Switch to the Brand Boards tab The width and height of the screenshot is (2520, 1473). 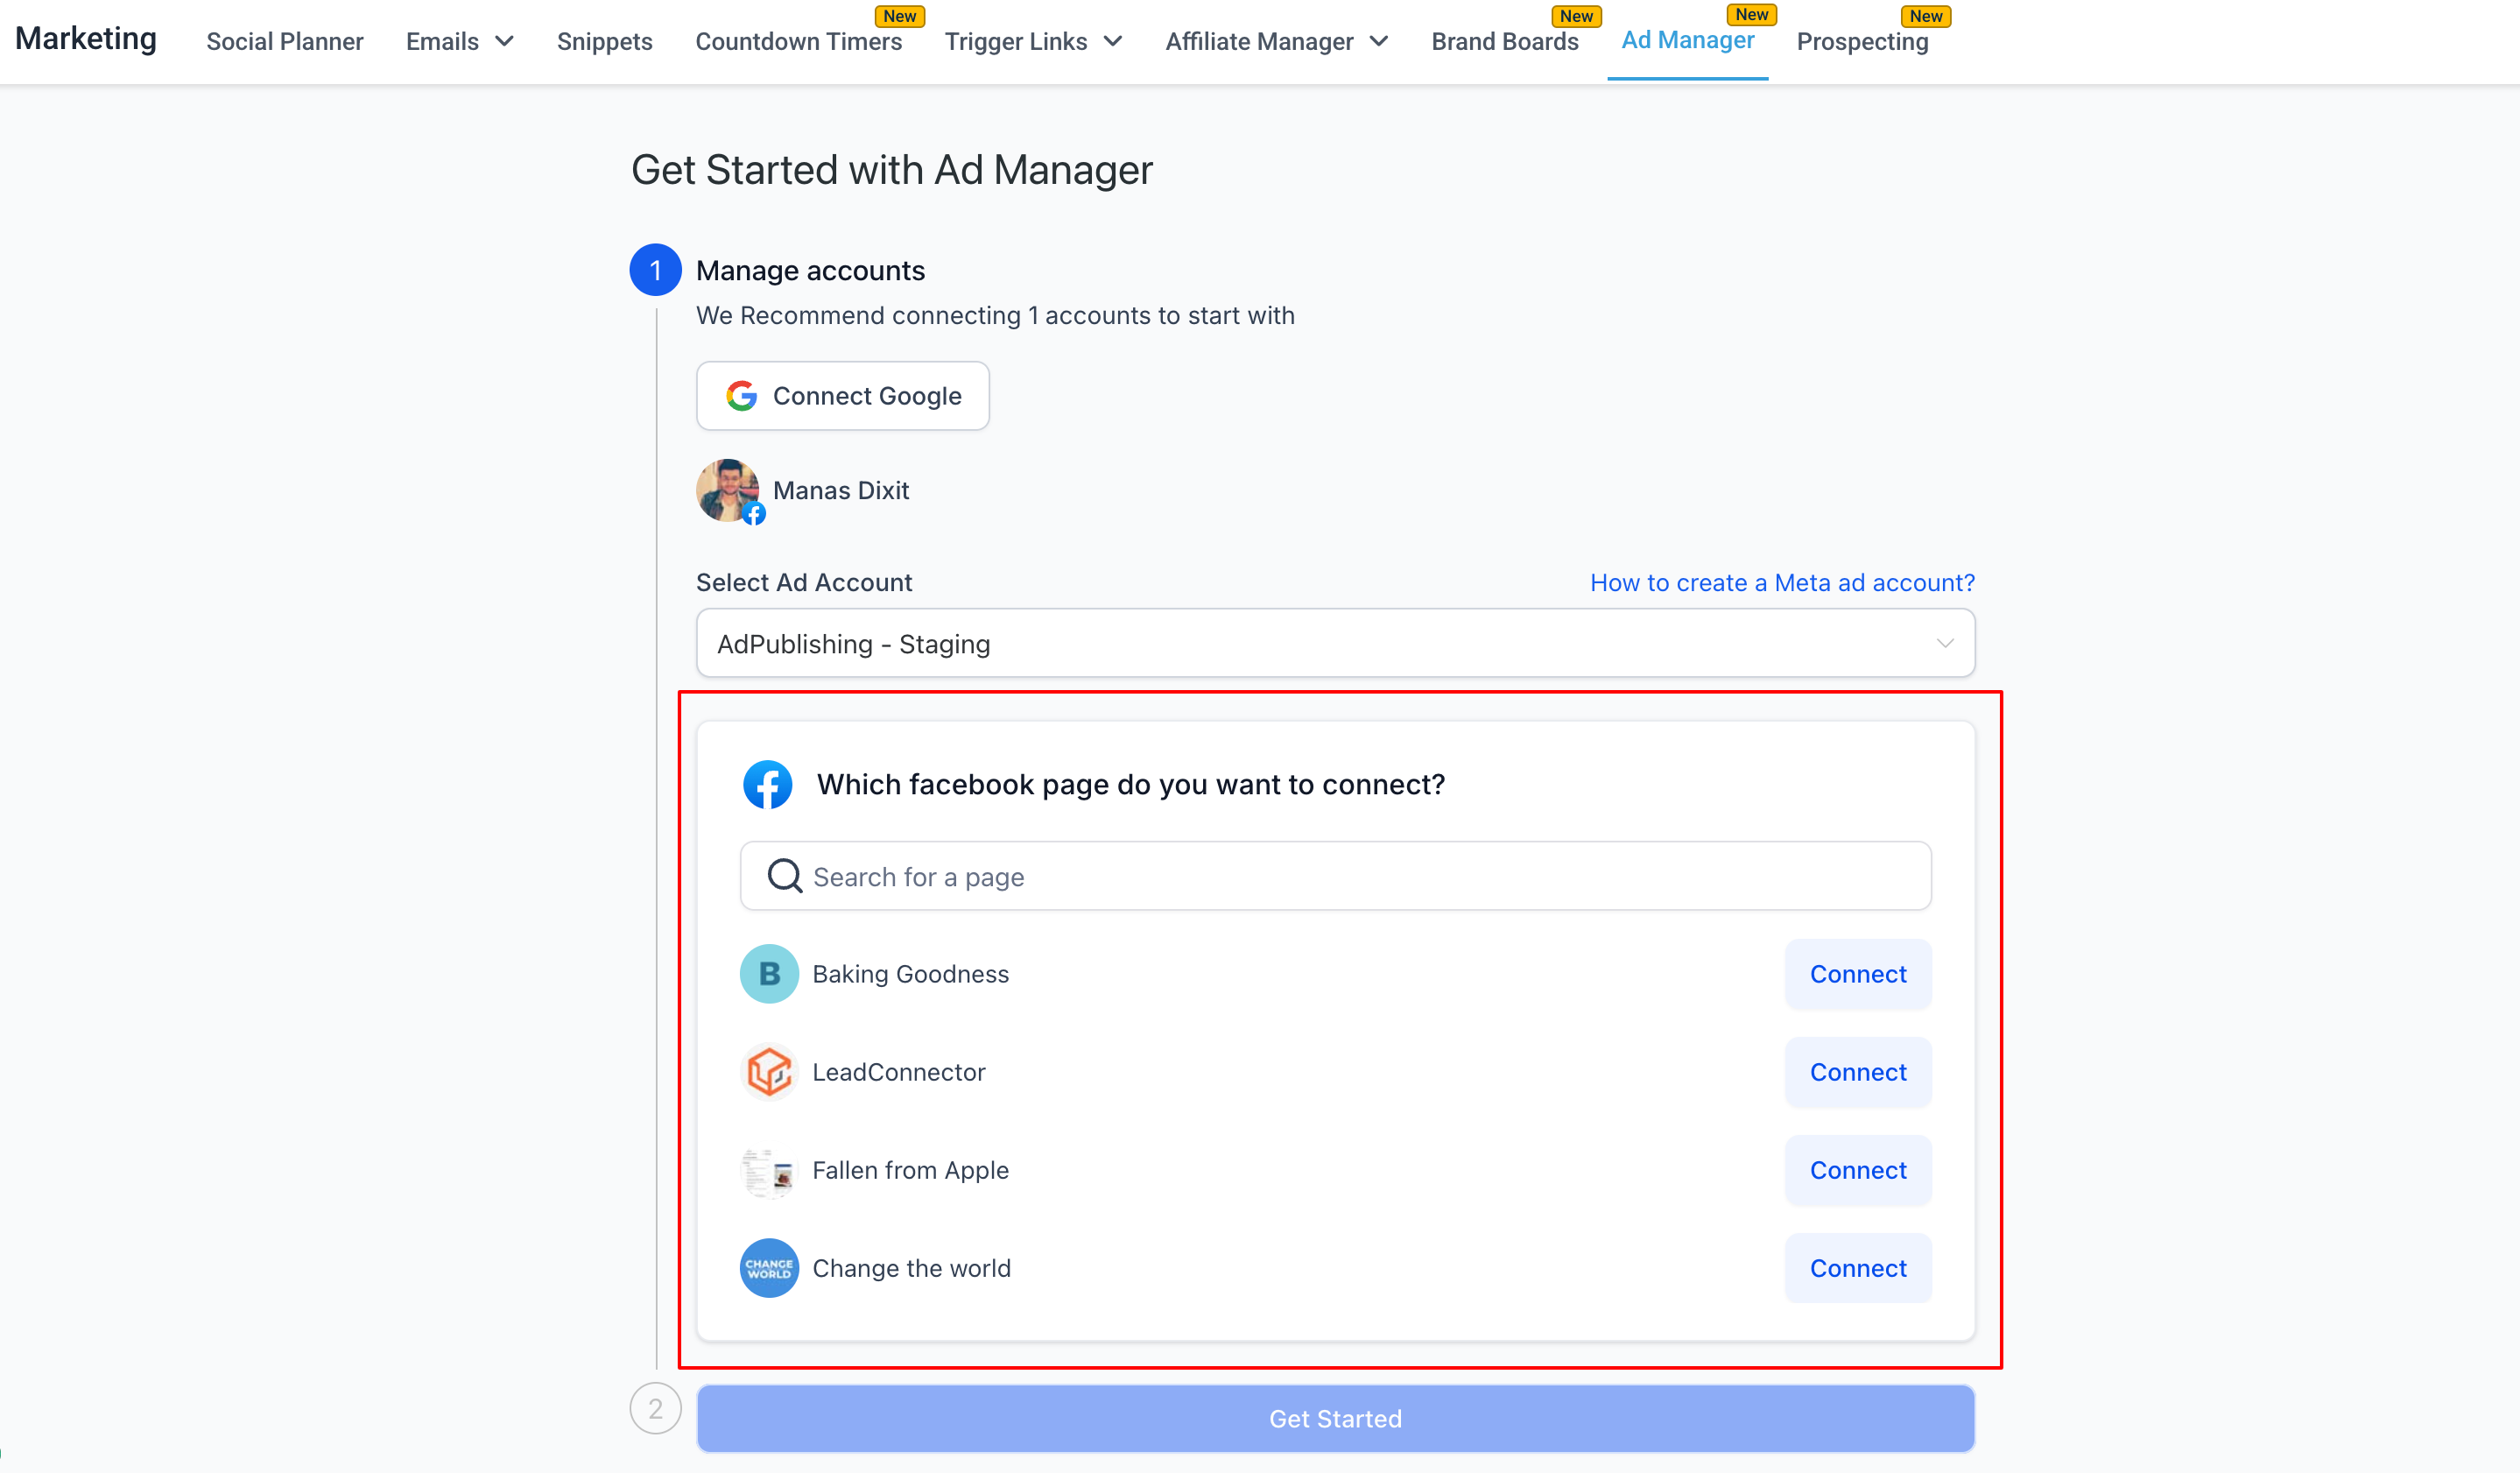1504,41
